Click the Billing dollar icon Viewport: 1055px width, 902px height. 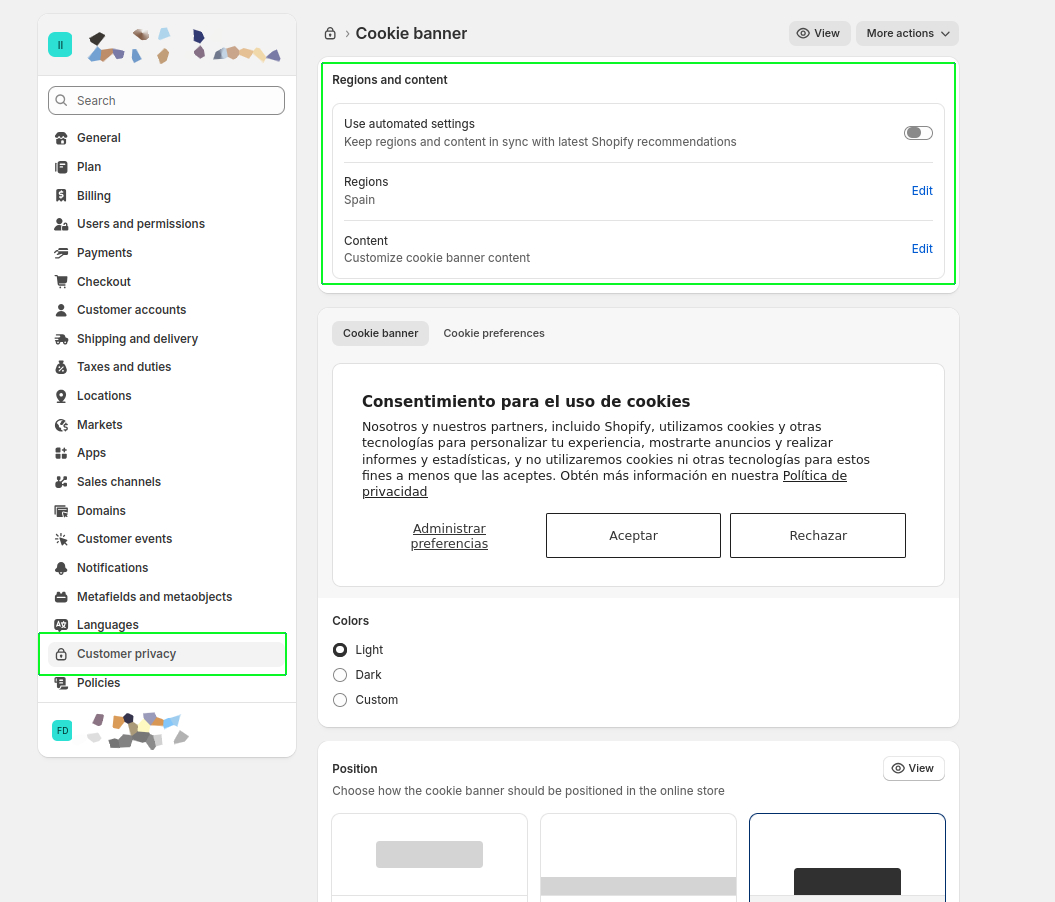pos(61,196)
